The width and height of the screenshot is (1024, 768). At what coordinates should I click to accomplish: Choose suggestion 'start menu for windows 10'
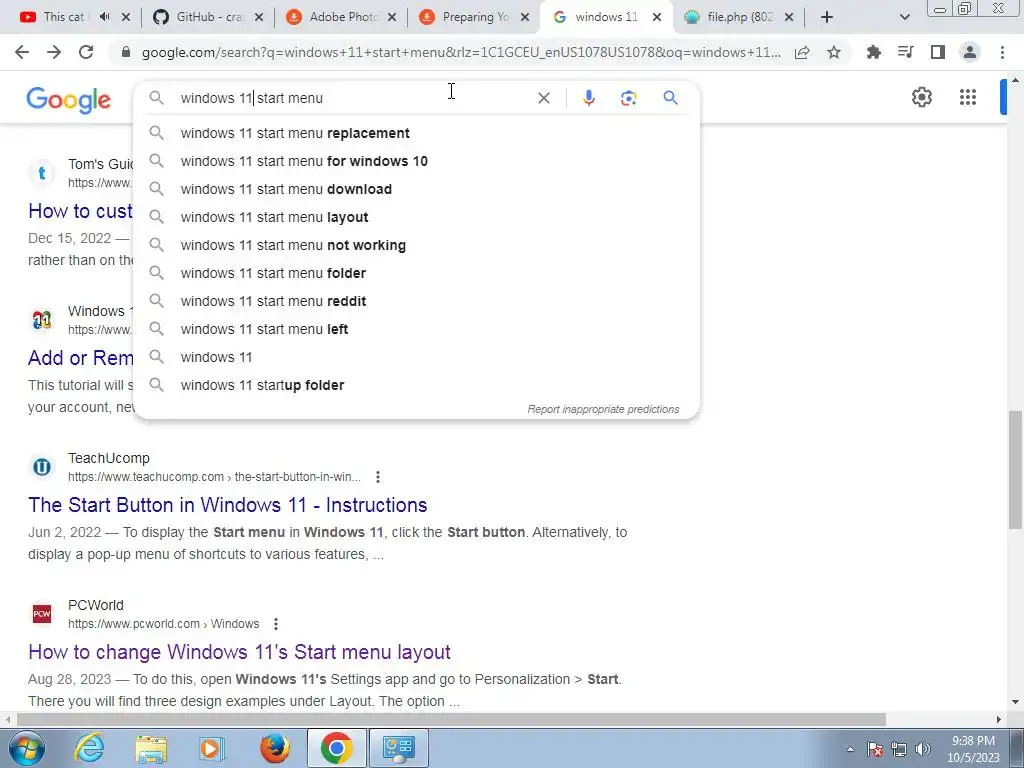click(416, 161)
